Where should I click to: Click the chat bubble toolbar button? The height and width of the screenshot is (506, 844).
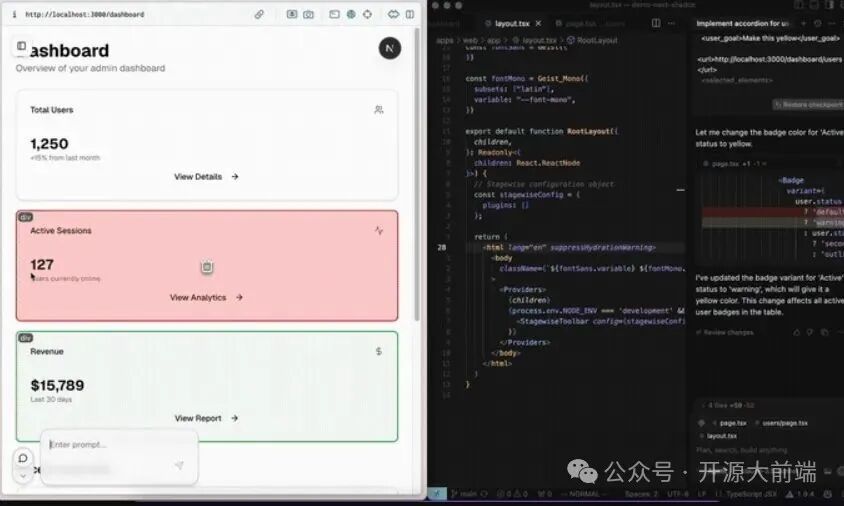(x=23, y=458)
